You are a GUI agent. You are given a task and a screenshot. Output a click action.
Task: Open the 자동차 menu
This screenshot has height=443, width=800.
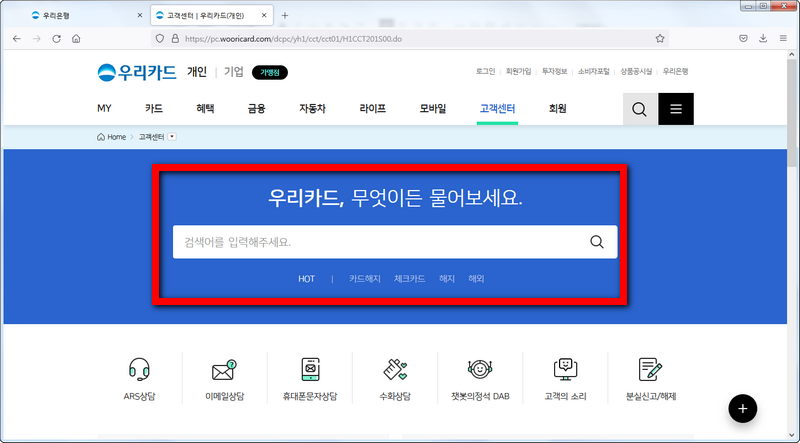[312, 108]
